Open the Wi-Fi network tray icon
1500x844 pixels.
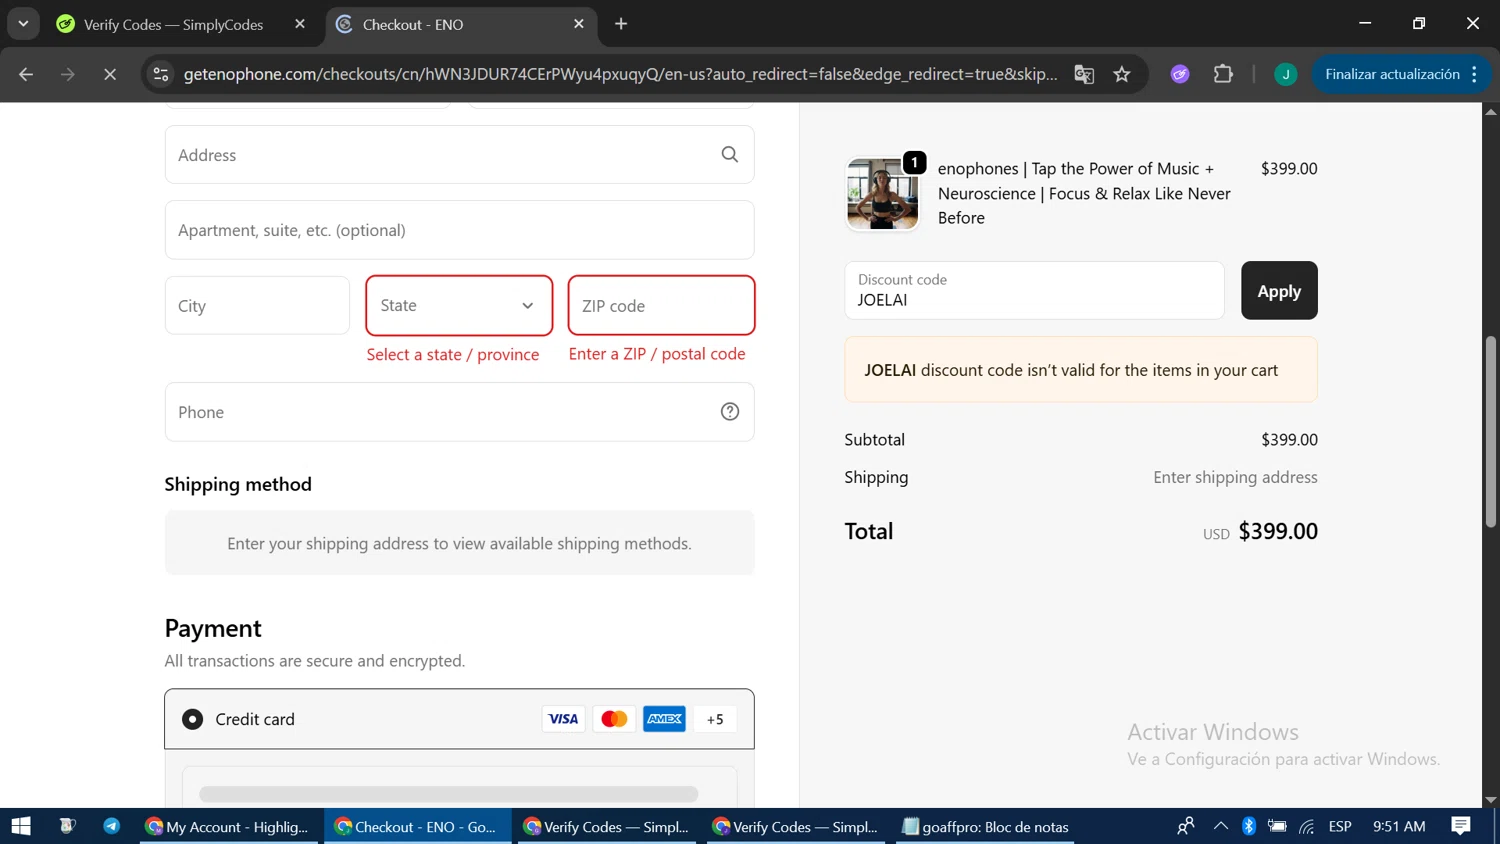(x=1307, y=826)
